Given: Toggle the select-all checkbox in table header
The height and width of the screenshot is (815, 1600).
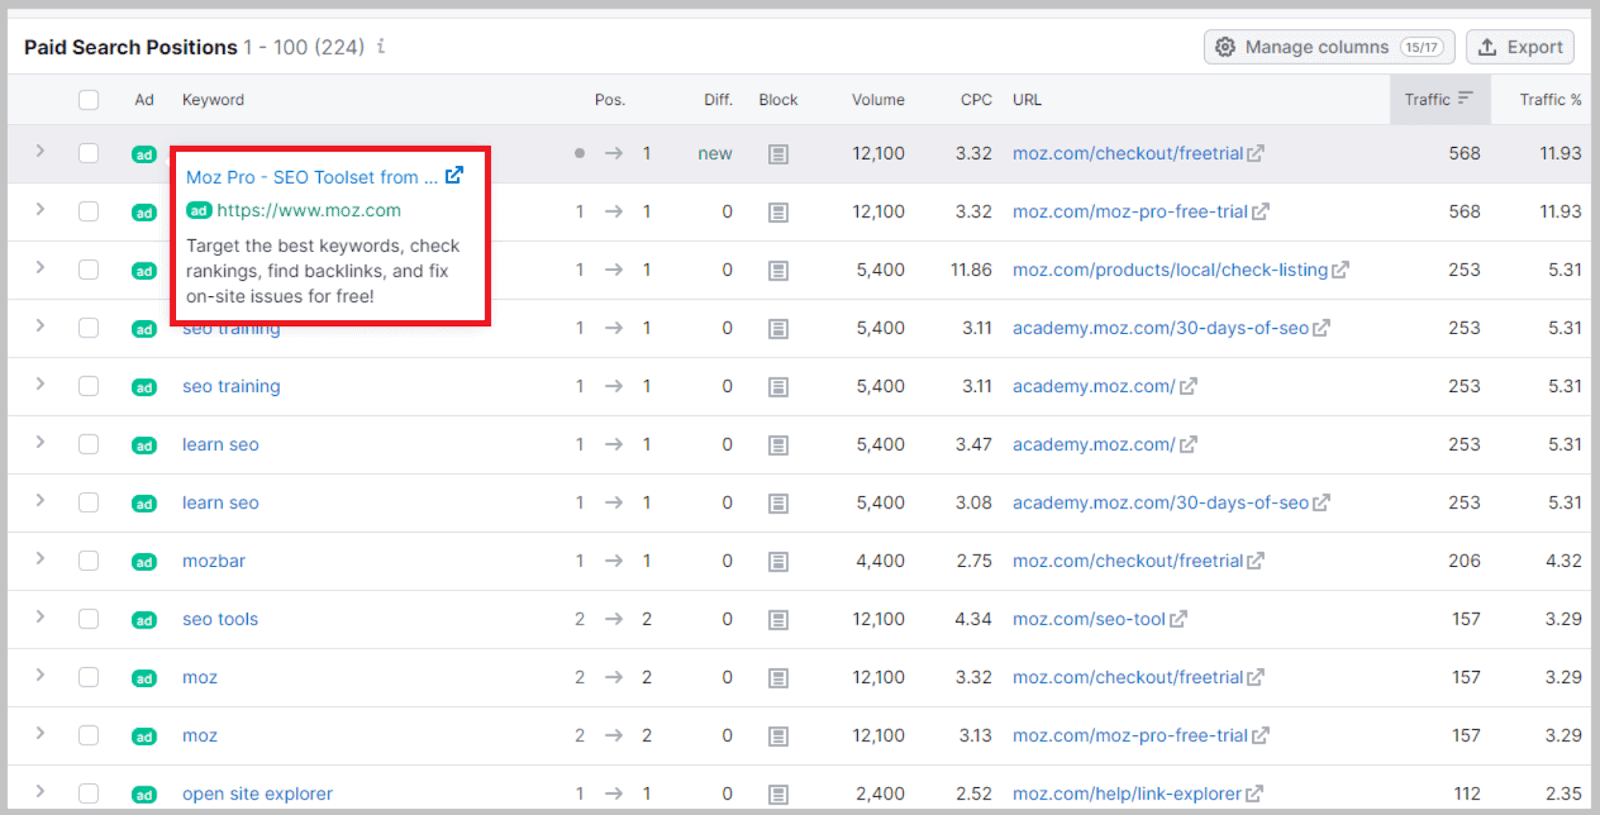Looking at the screenshot, I should coord(89,100).
